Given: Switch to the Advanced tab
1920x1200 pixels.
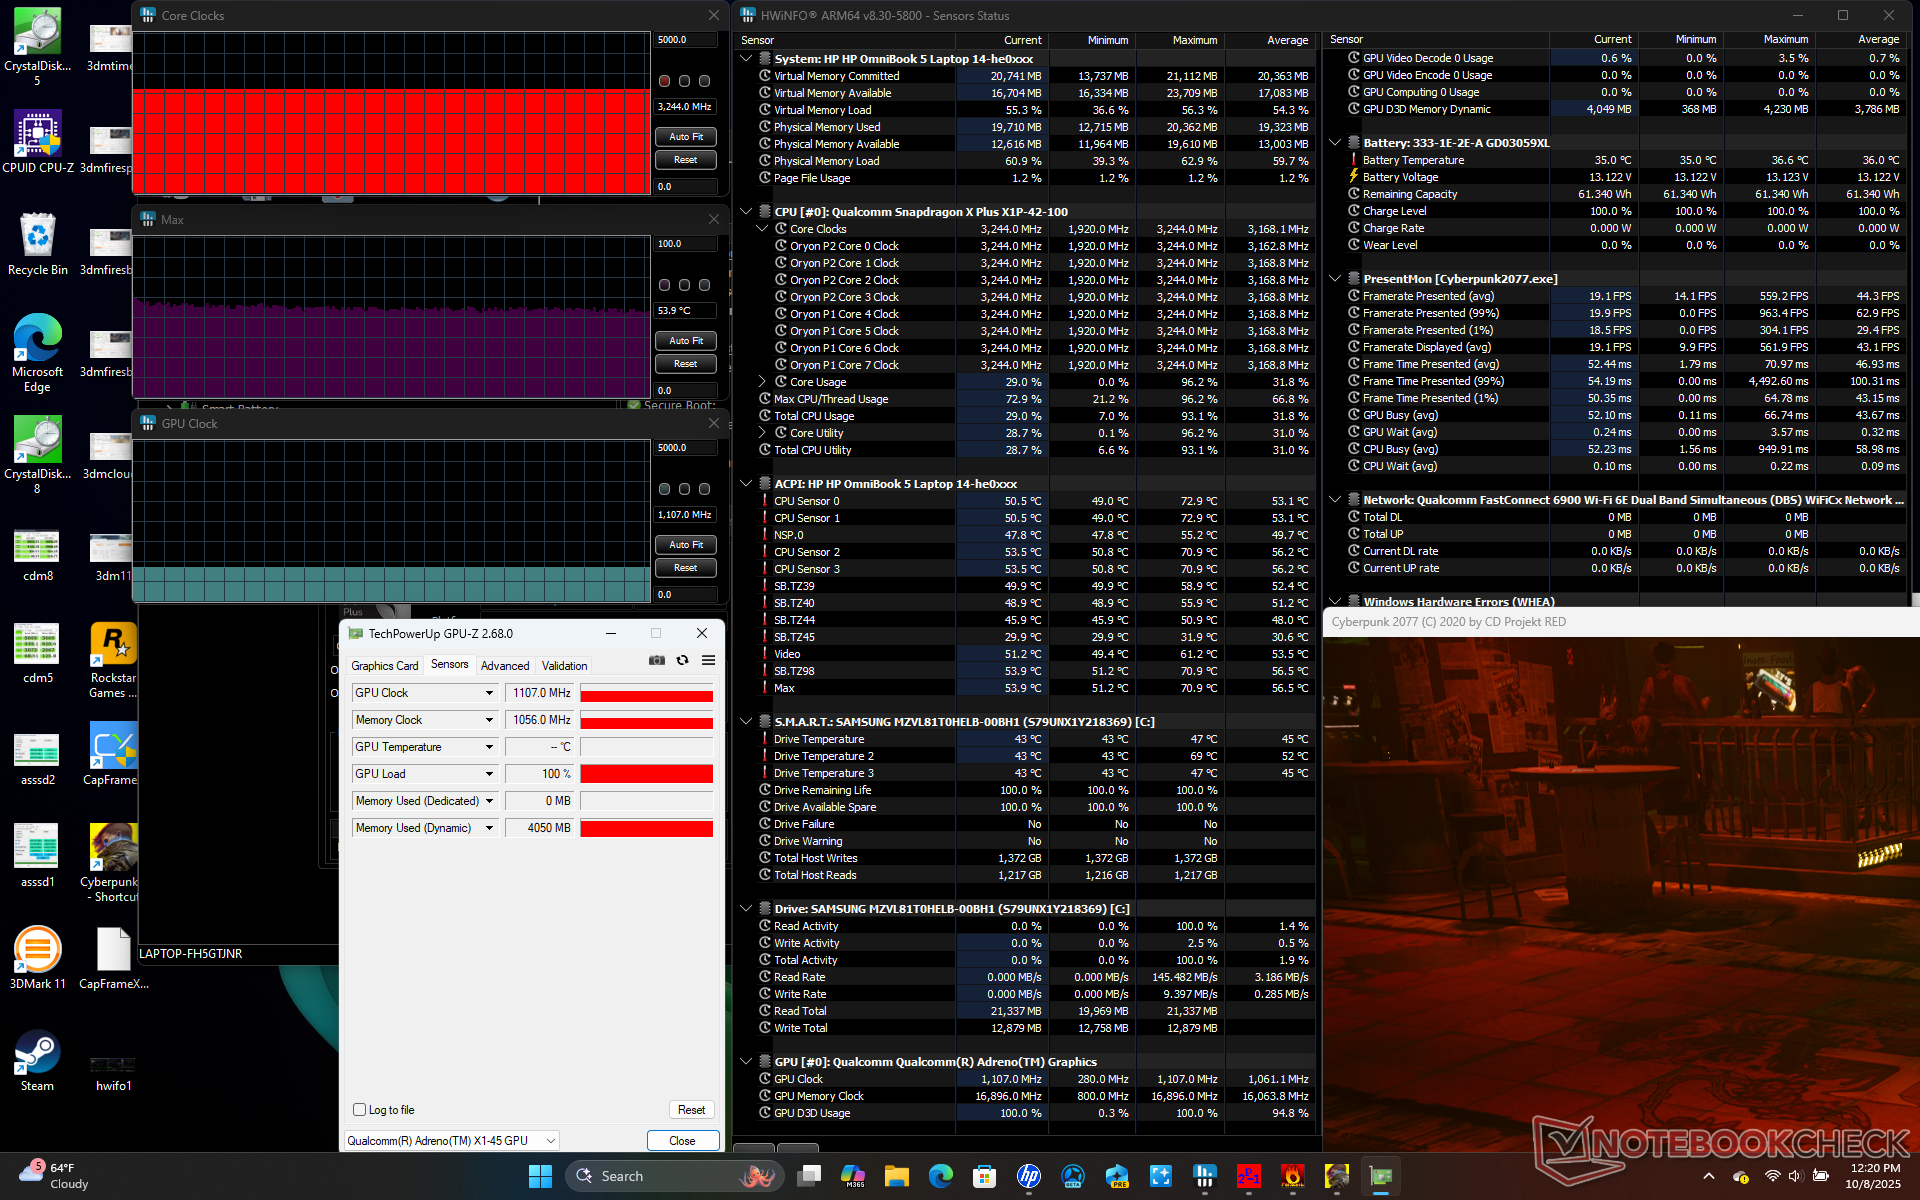Looking at the screenshot, I should click(505, 666).
